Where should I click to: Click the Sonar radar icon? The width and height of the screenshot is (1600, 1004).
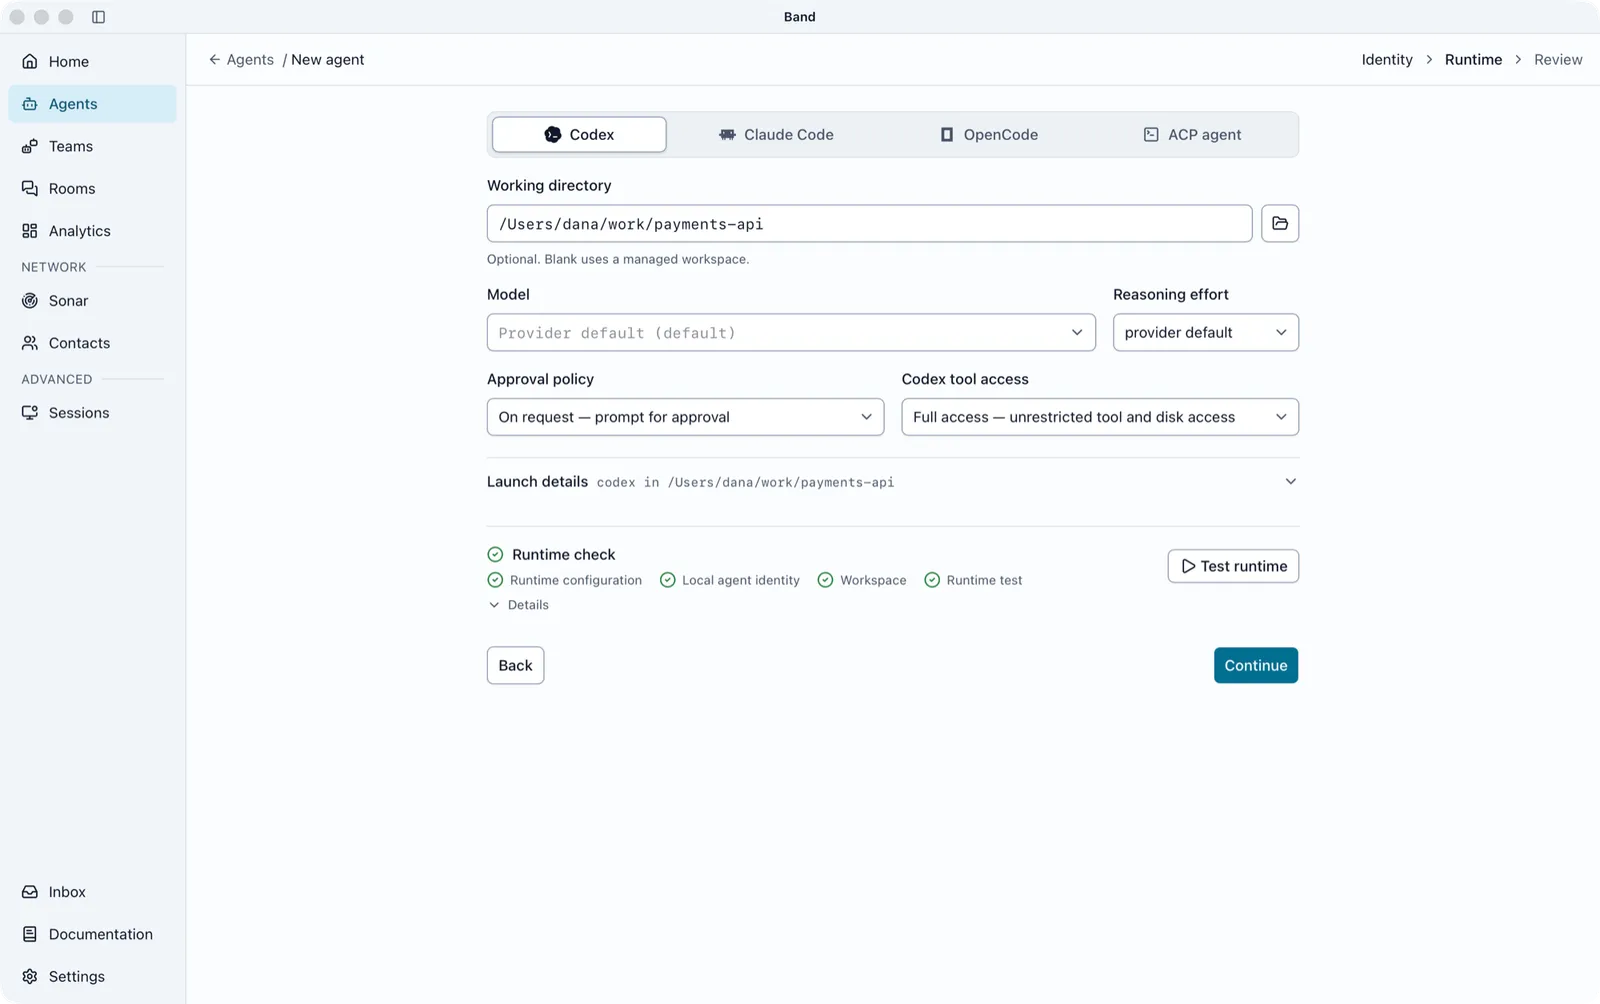pyautogui.click(x=30, y=300)
